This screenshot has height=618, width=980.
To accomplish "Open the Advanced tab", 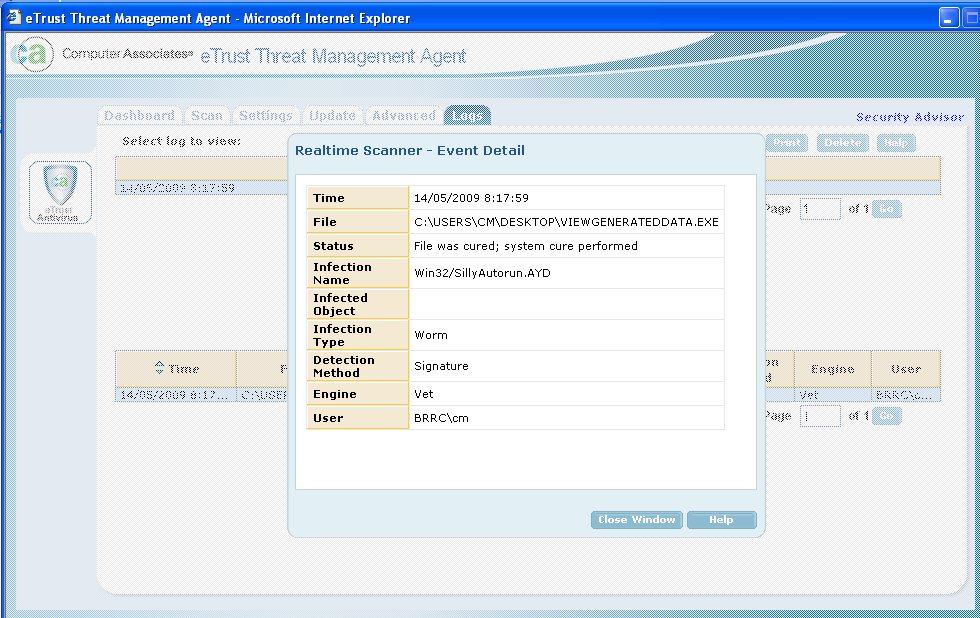I will click(x=404, y=116).
